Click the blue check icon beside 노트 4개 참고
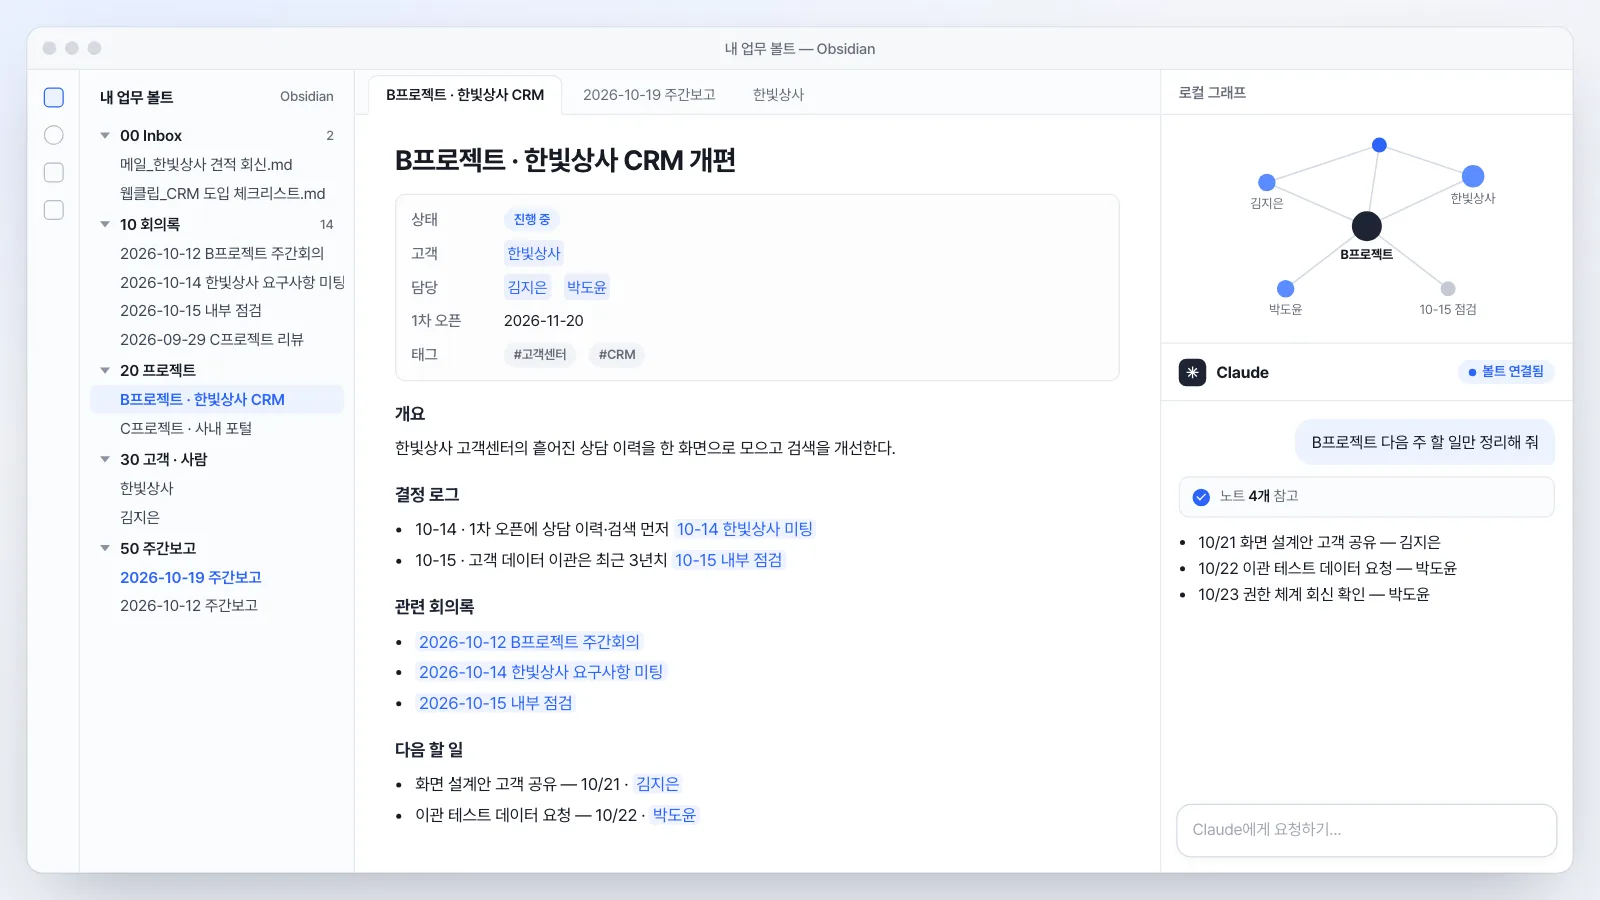This screenshot has width=1600, height=900. (x=1201, y=497)
